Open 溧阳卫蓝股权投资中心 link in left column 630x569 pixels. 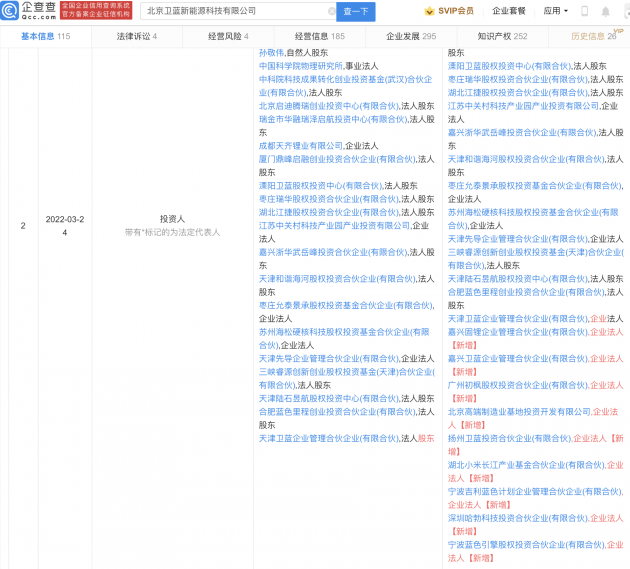coord(320,185)
